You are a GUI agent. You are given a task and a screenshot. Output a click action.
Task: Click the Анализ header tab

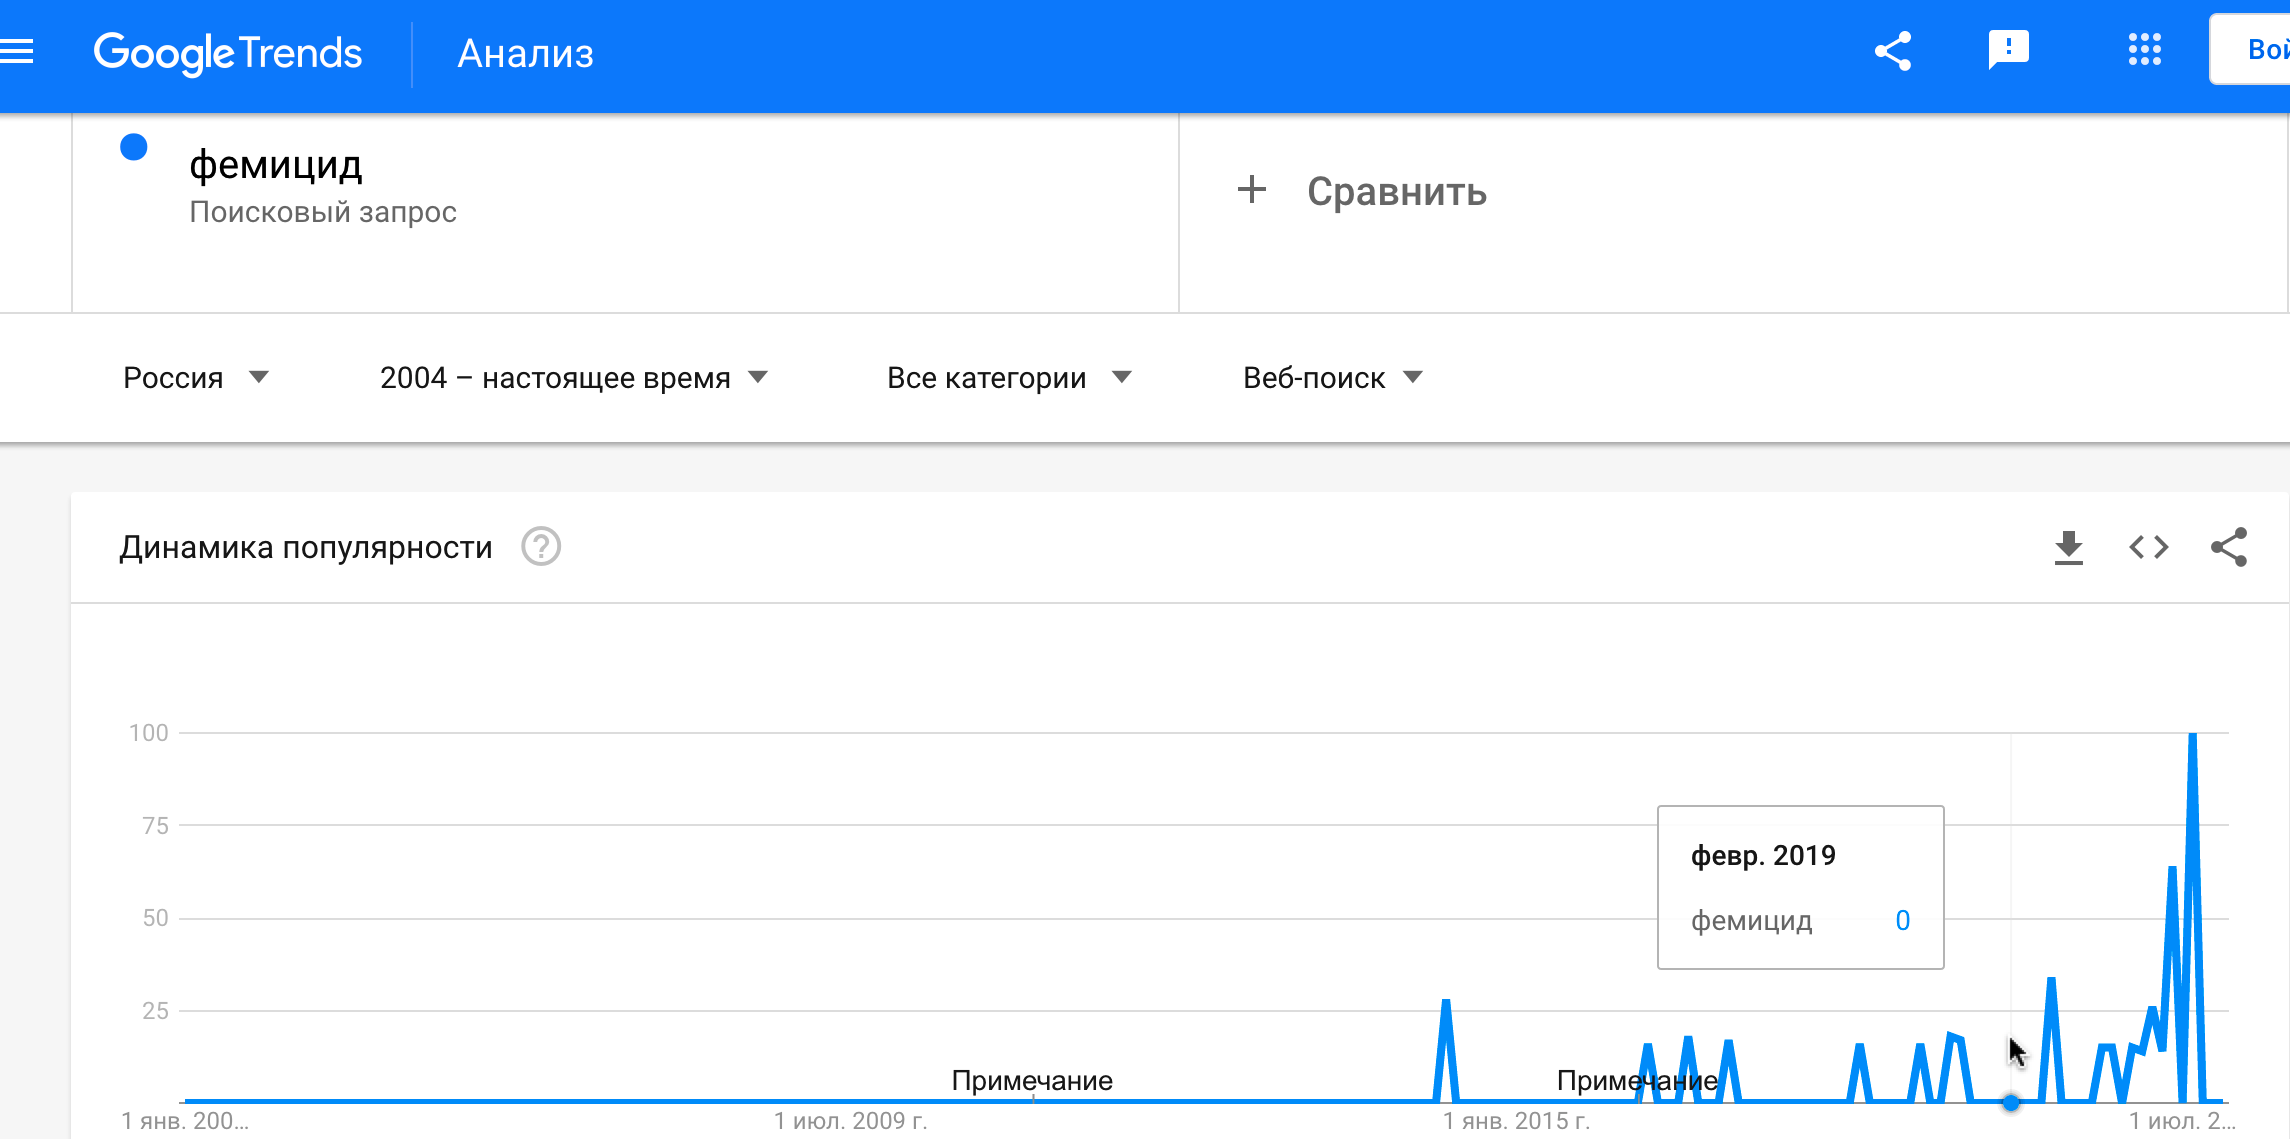pyautogui.click(x=525, y=54)
